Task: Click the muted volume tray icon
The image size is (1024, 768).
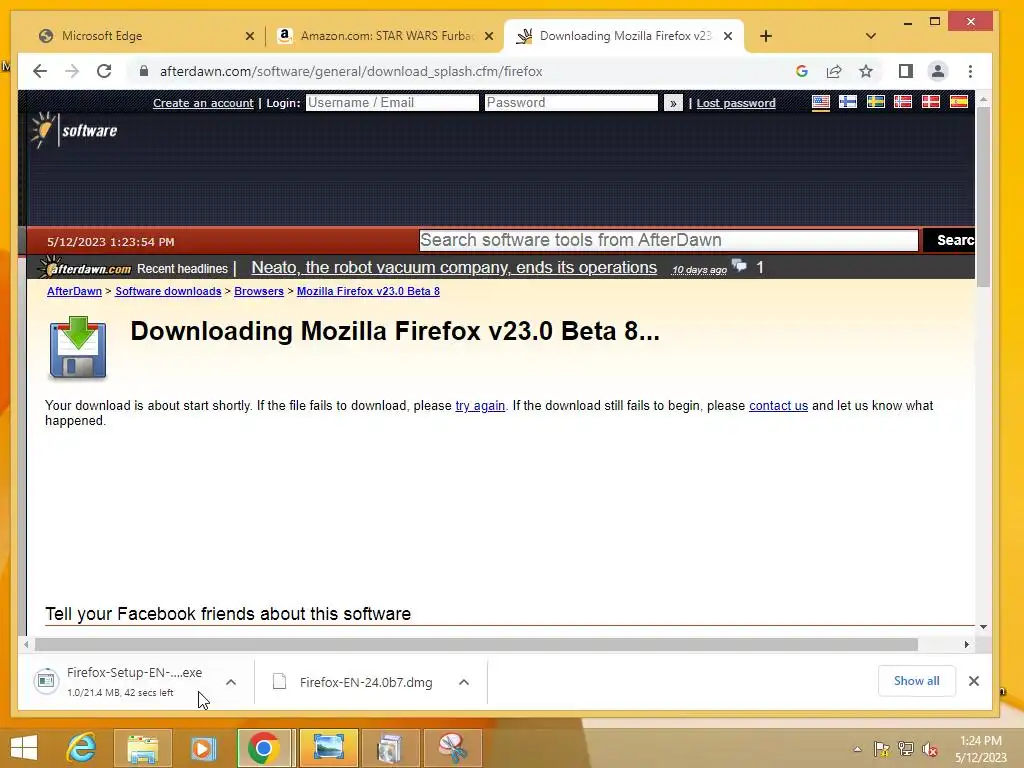Action: 929,749
